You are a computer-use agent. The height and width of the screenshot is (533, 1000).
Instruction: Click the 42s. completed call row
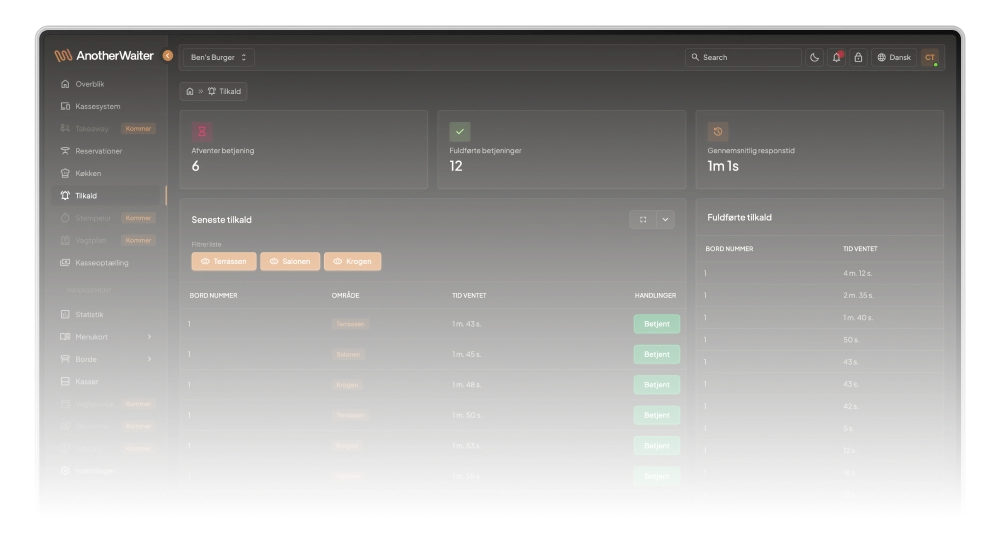[x=820, y=406]
